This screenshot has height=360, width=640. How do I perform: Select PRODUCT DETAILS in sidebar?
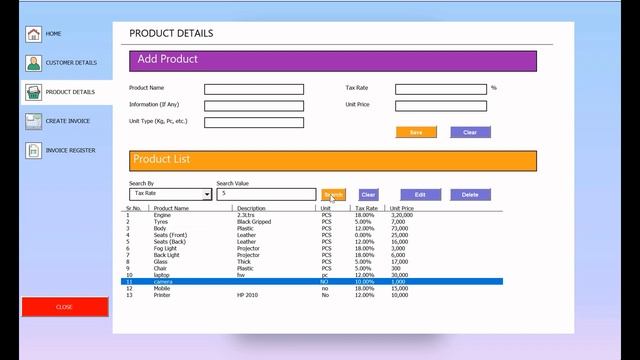[x=70, y=92]
